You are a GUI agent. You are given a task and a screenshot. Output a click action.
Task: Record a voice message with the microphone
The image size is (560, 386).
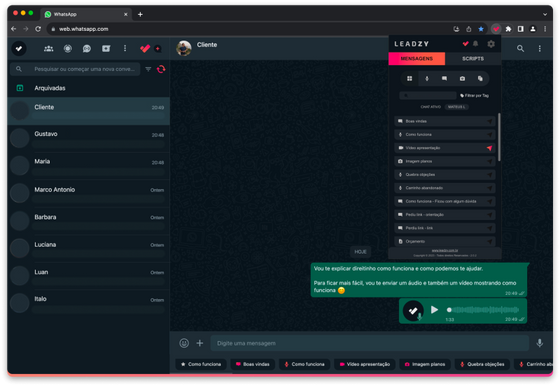coord(540,343)
